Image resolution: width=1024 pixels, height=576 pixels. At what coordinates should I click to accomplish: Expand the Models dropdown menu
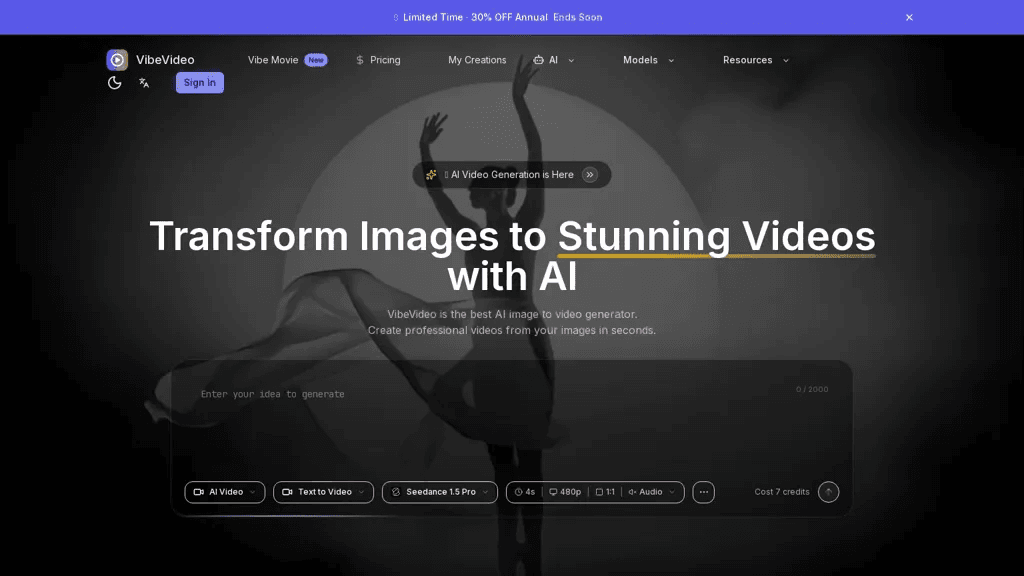point(648,60)
